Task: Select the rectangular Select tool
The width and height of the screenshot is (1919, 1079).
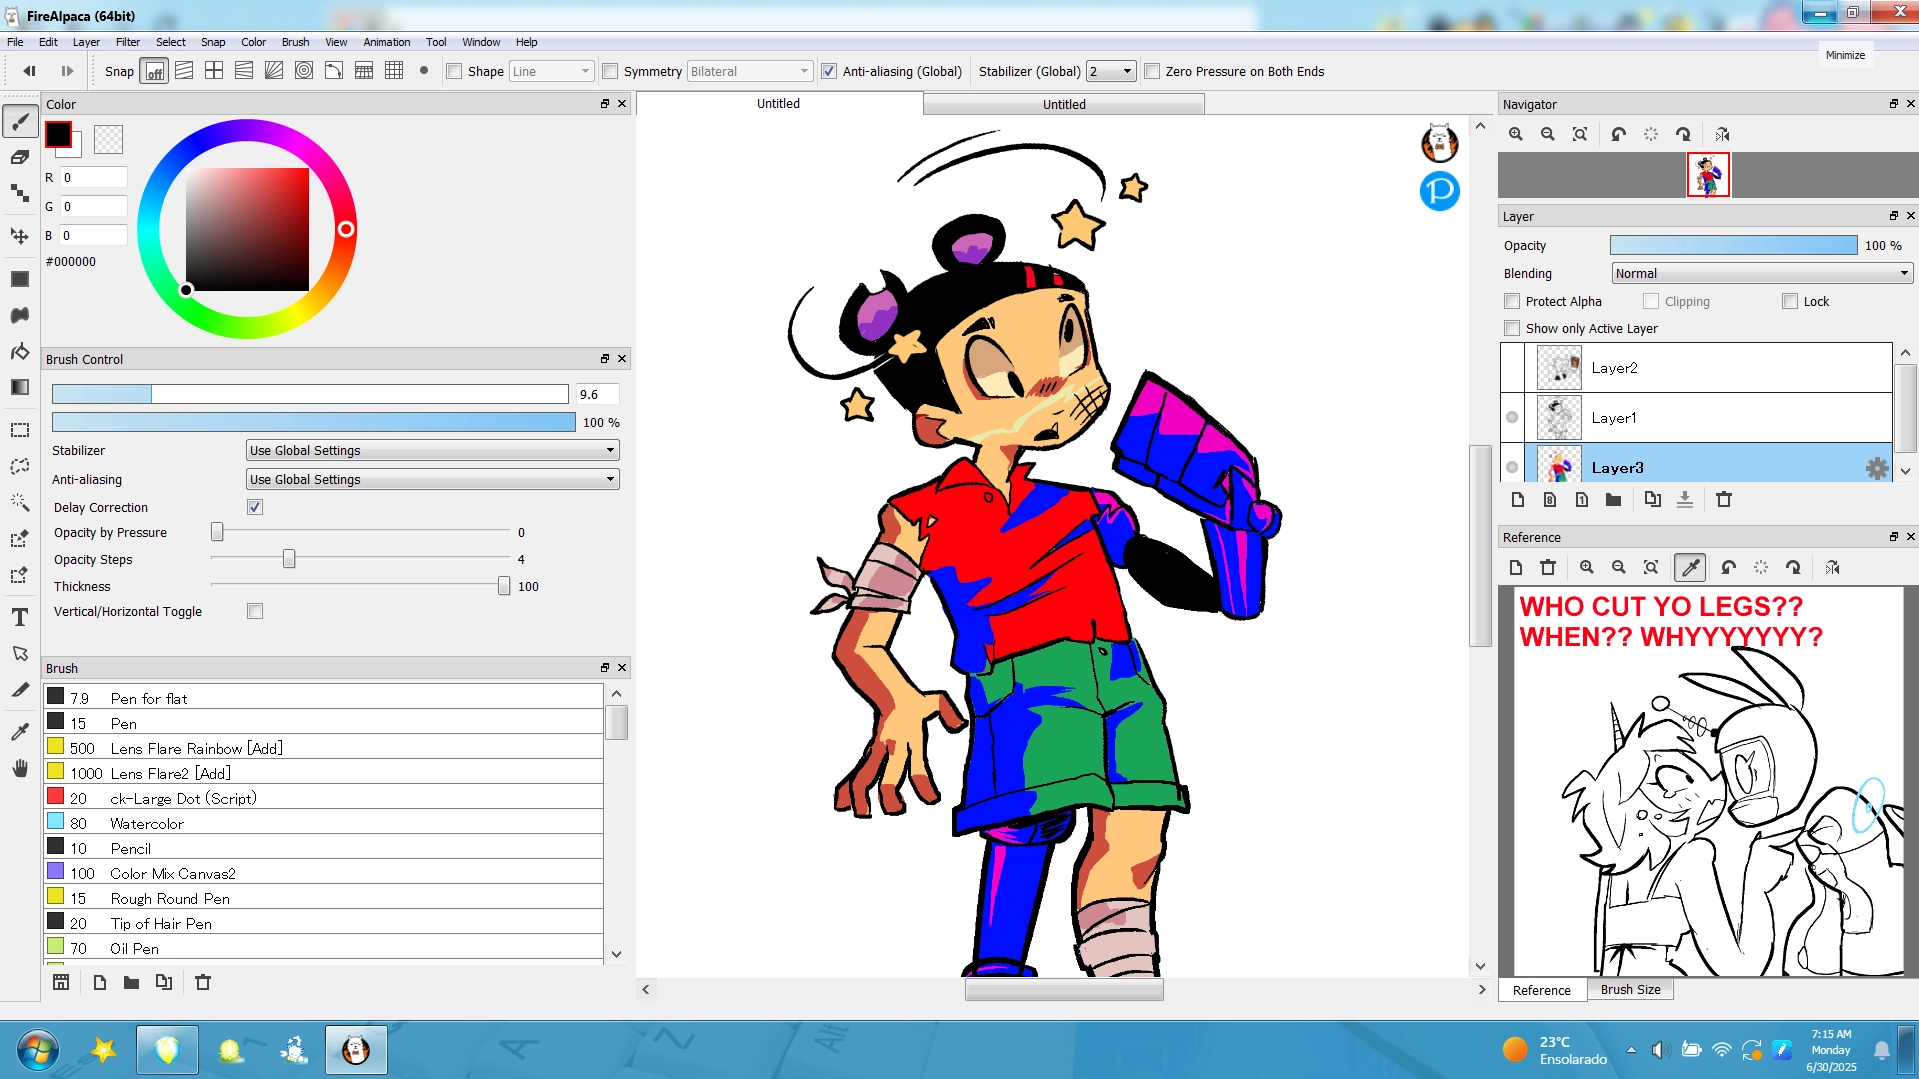Action: (20, 430)
